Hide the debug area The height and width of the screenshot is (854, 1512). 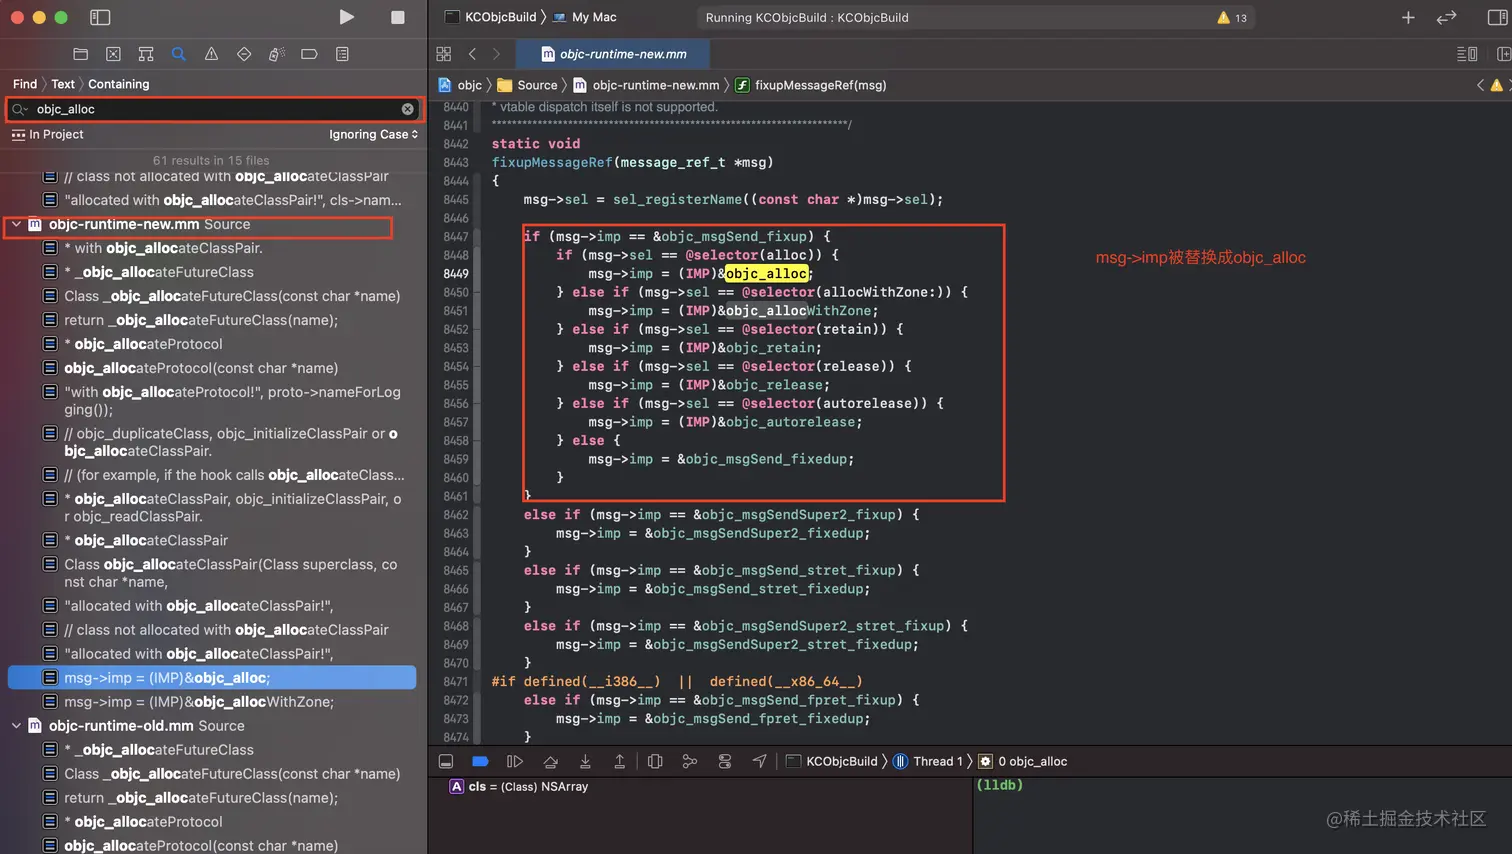pos(446,762)
